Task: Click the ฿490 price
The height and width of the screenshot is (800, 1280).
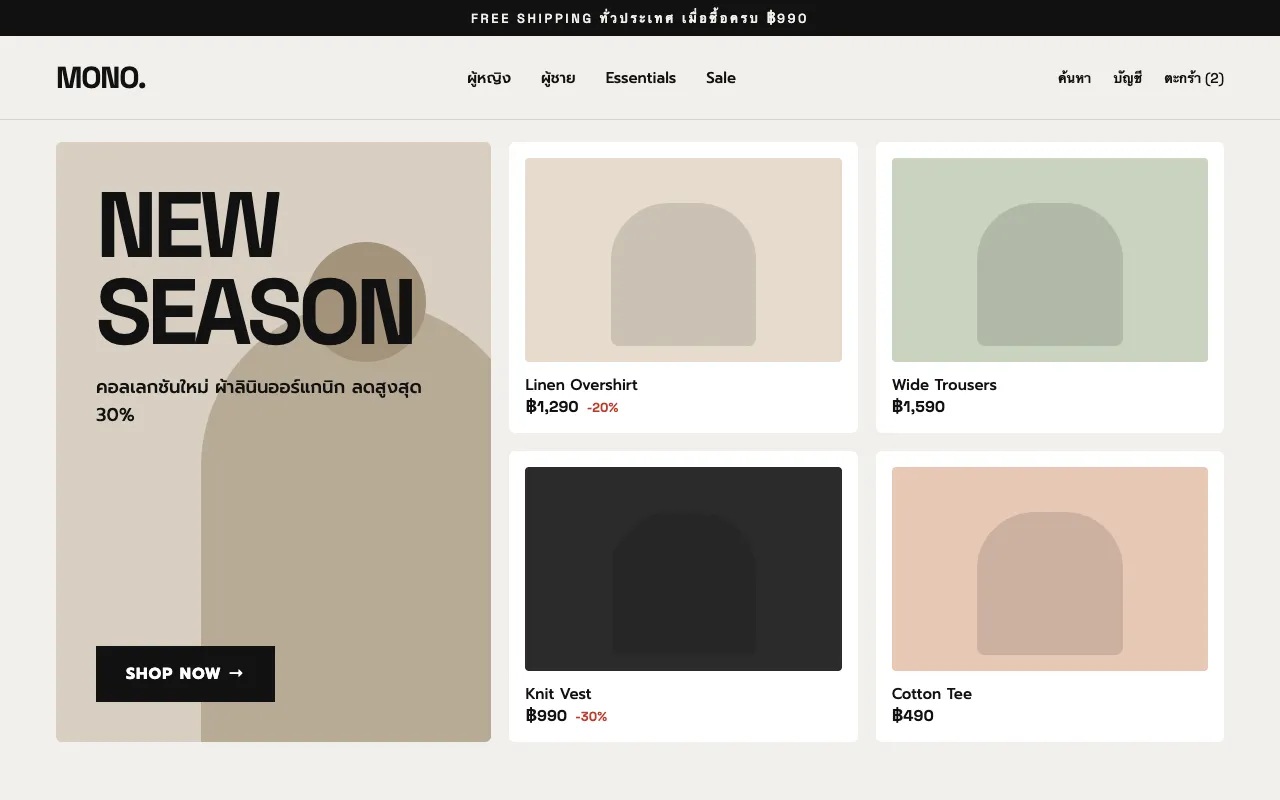Action: (x=913, y=716)
